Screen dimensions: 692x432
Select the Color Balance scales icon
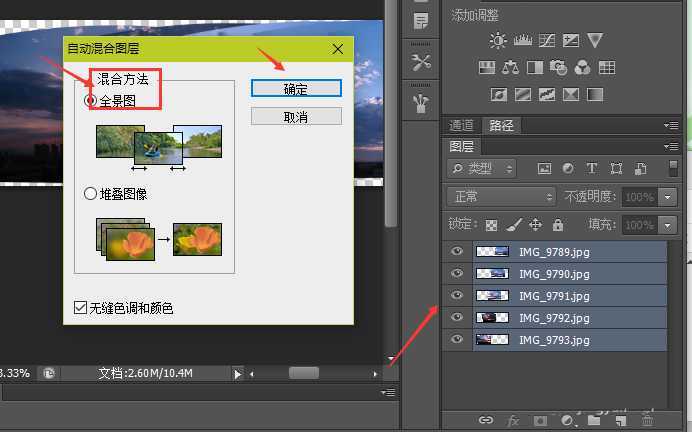click(511, 68)
